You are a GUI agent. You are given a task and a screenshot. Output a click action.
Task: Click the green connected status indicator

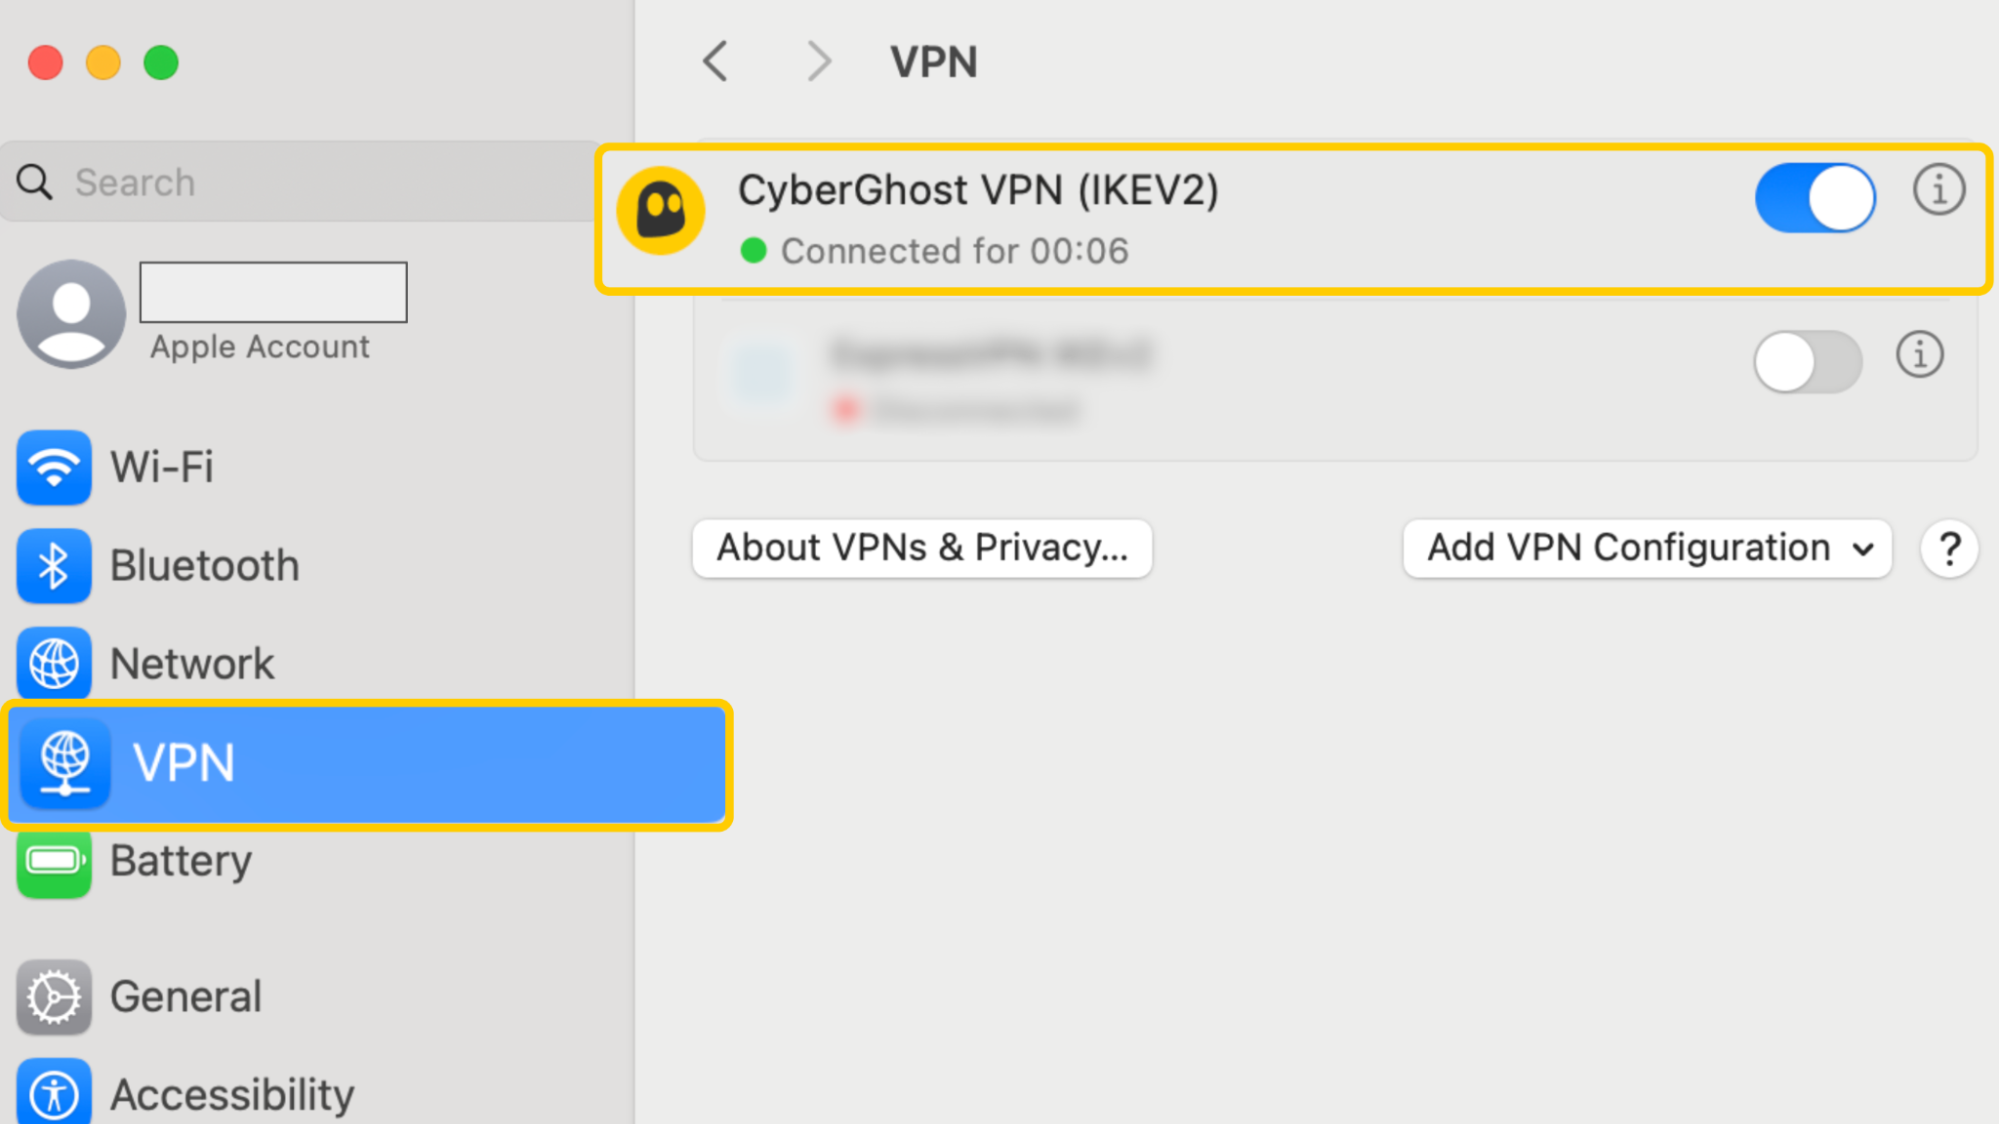[755, 251]
